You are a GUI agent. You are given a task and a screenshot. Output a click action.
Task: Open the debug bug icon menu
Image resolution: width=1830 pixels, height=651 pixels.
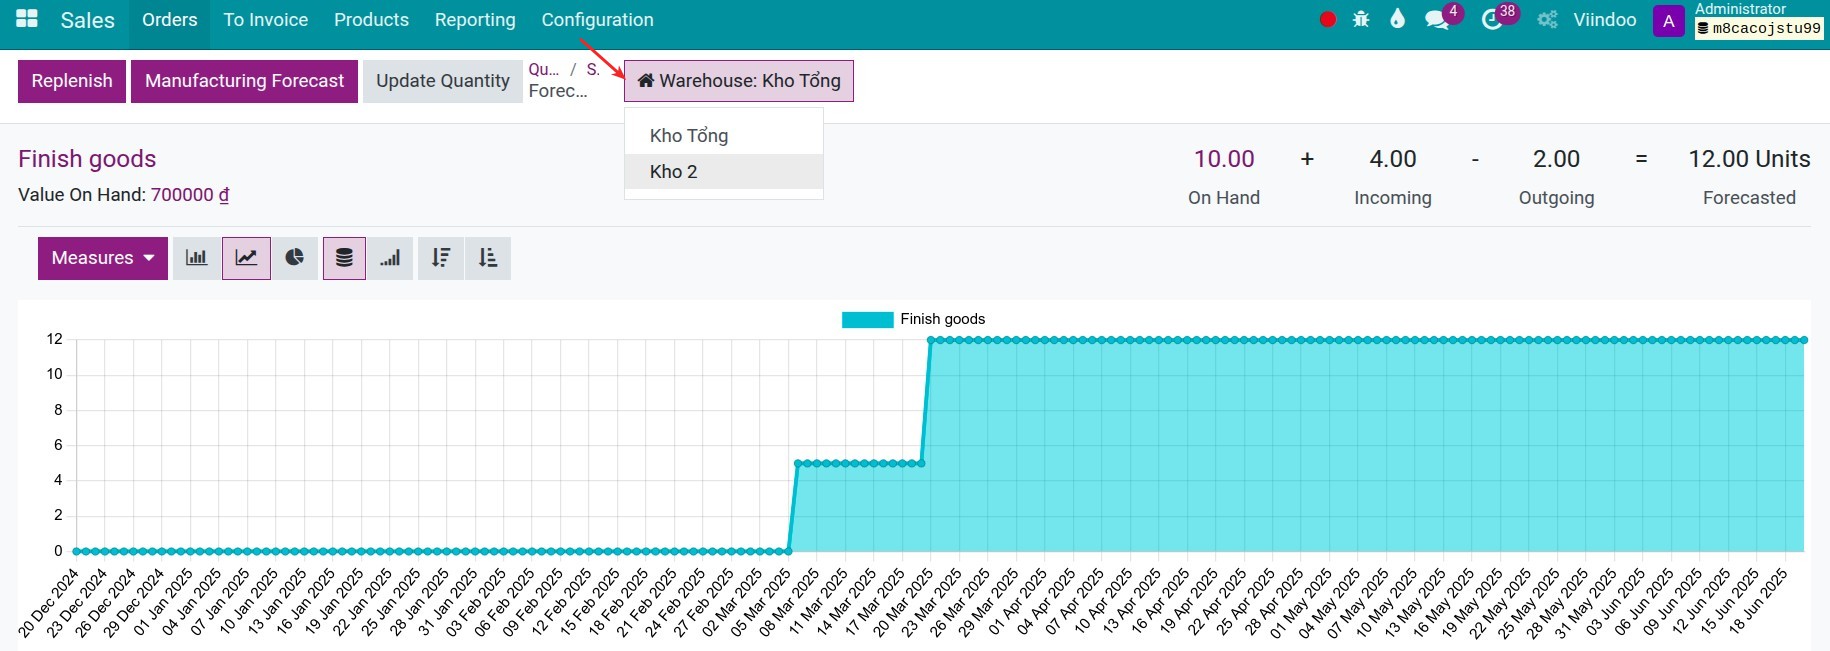[1361, 19]
